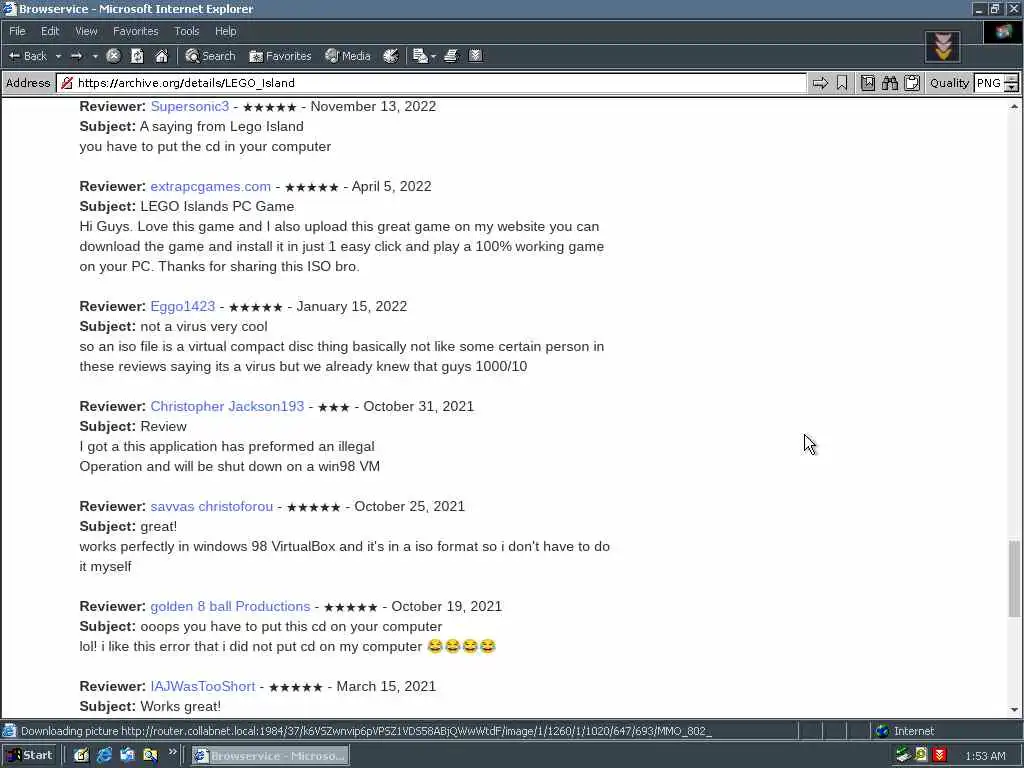
Task: Click the scrollbar up arrow
Action: pos(1014,106)
